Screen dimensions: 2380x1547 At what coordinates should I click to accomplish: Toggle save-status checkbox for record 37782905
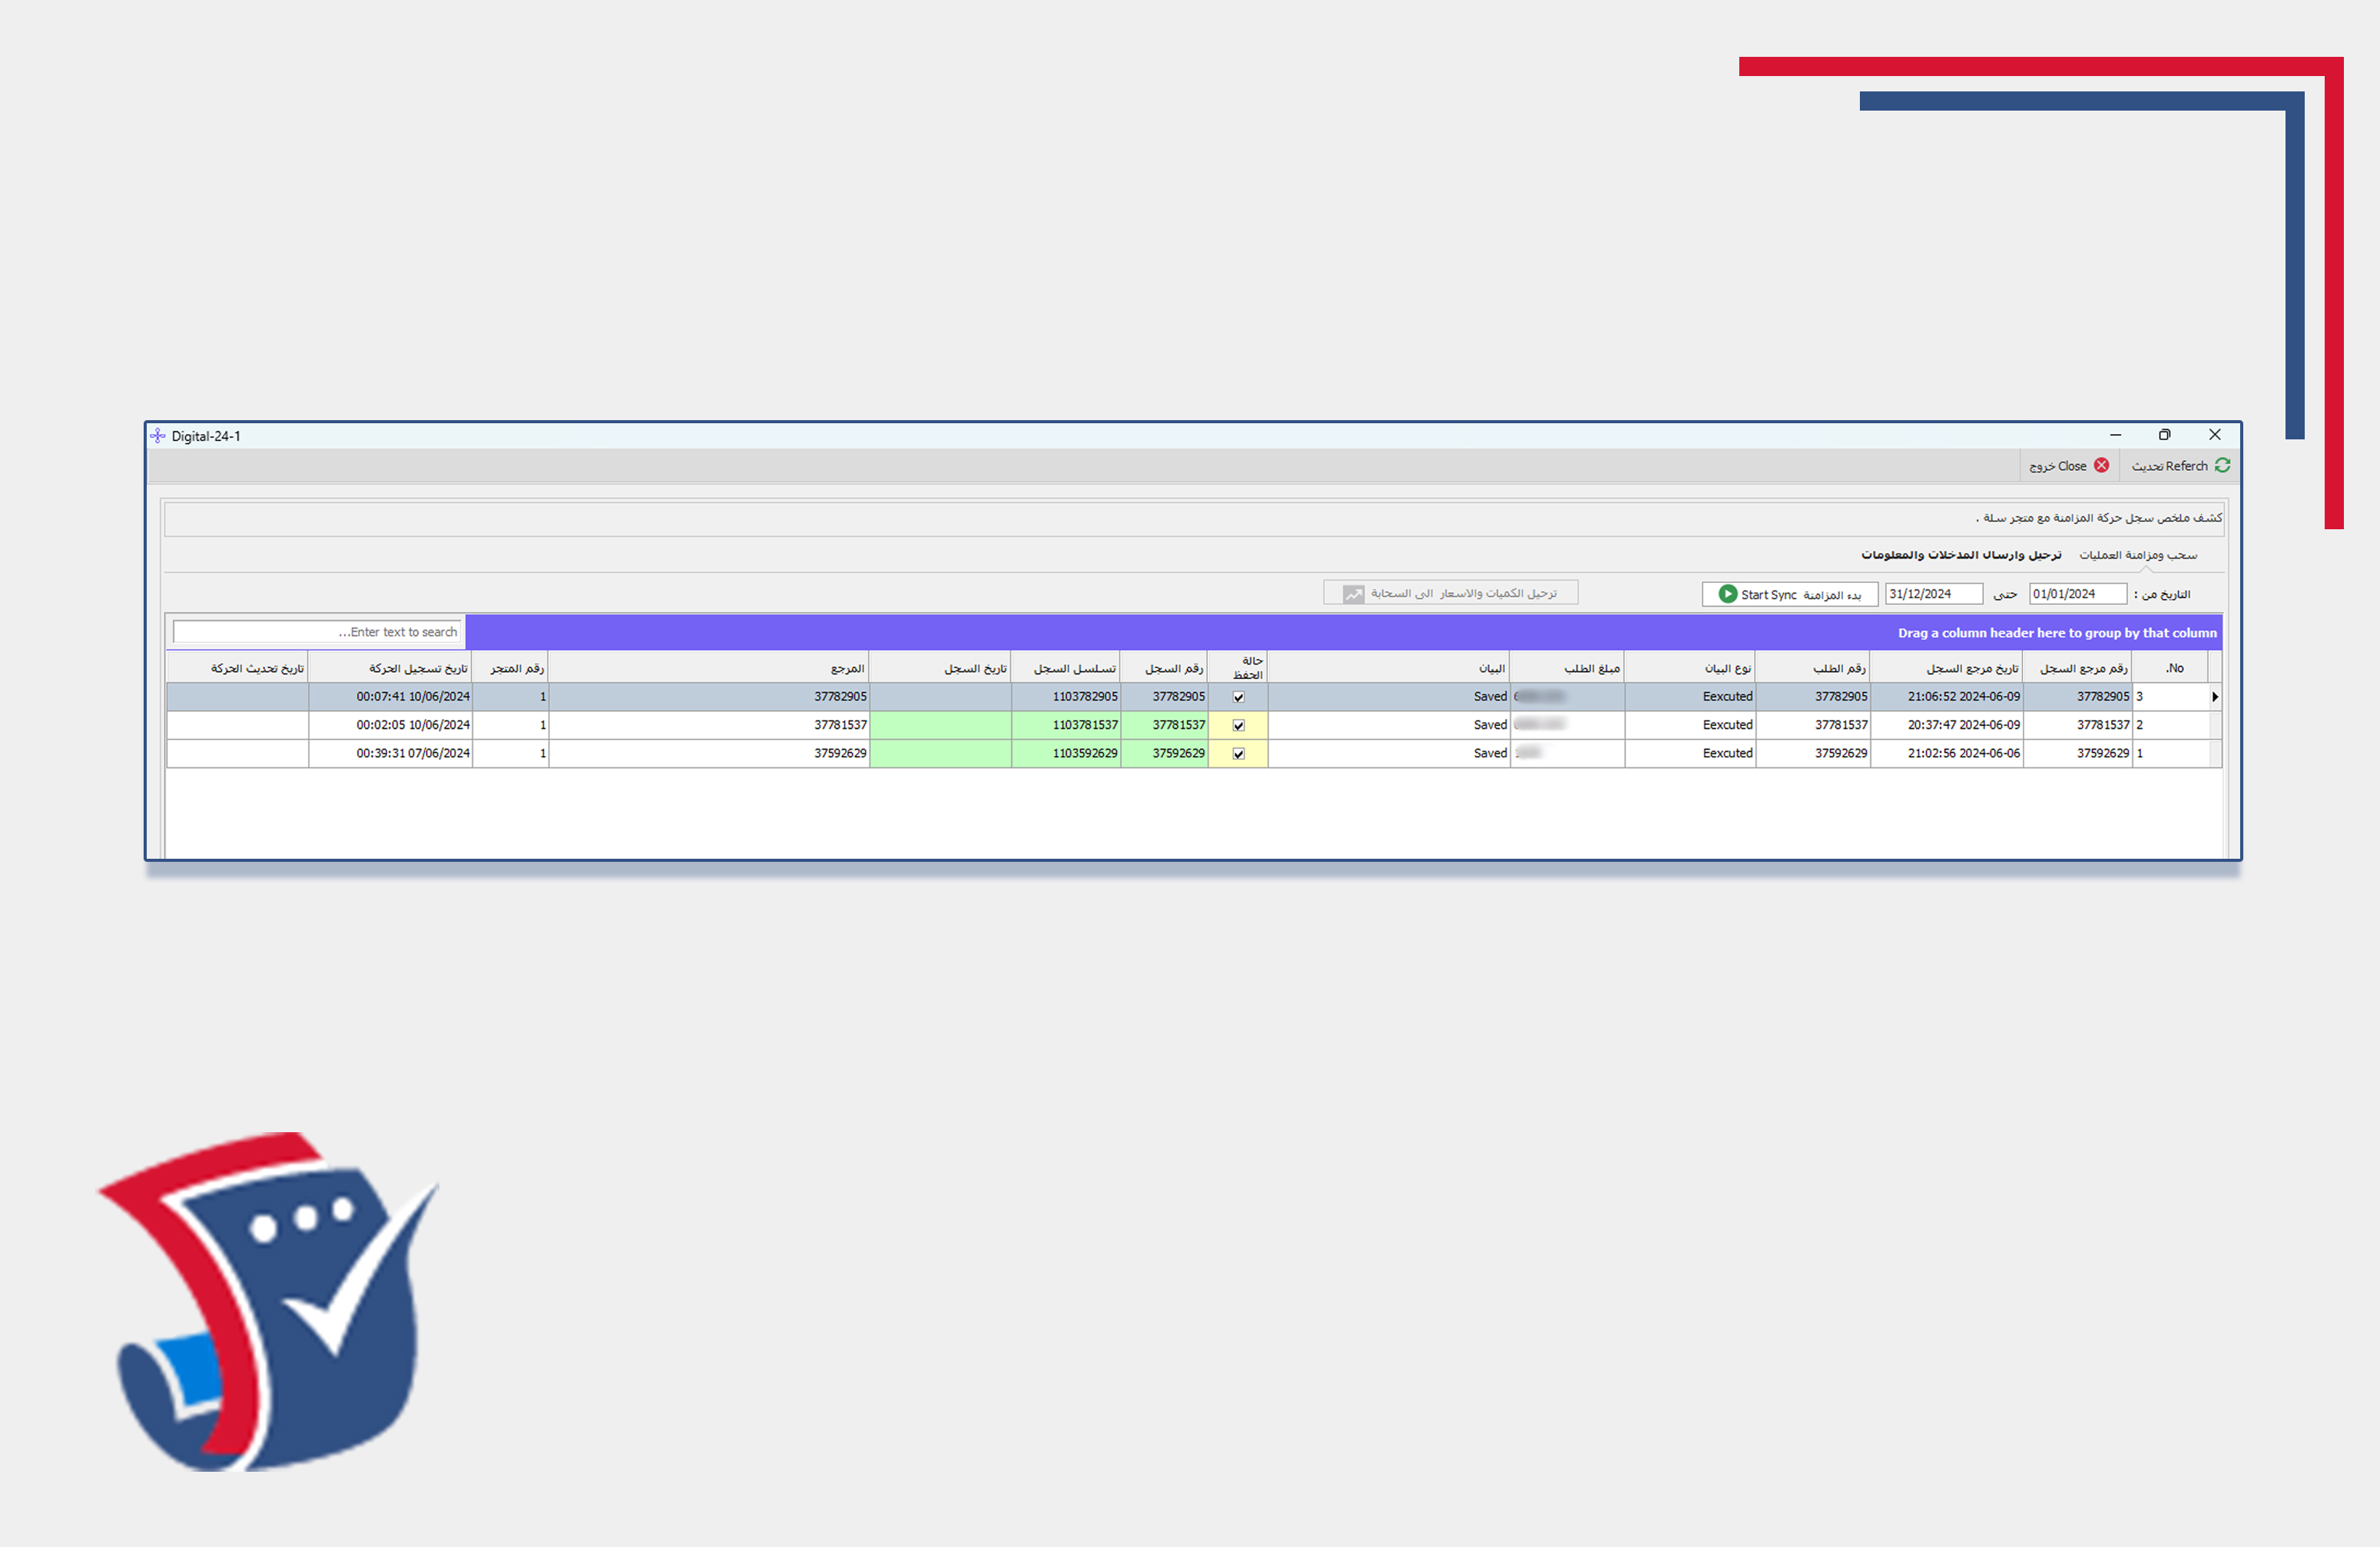[x=1238, y=697]
